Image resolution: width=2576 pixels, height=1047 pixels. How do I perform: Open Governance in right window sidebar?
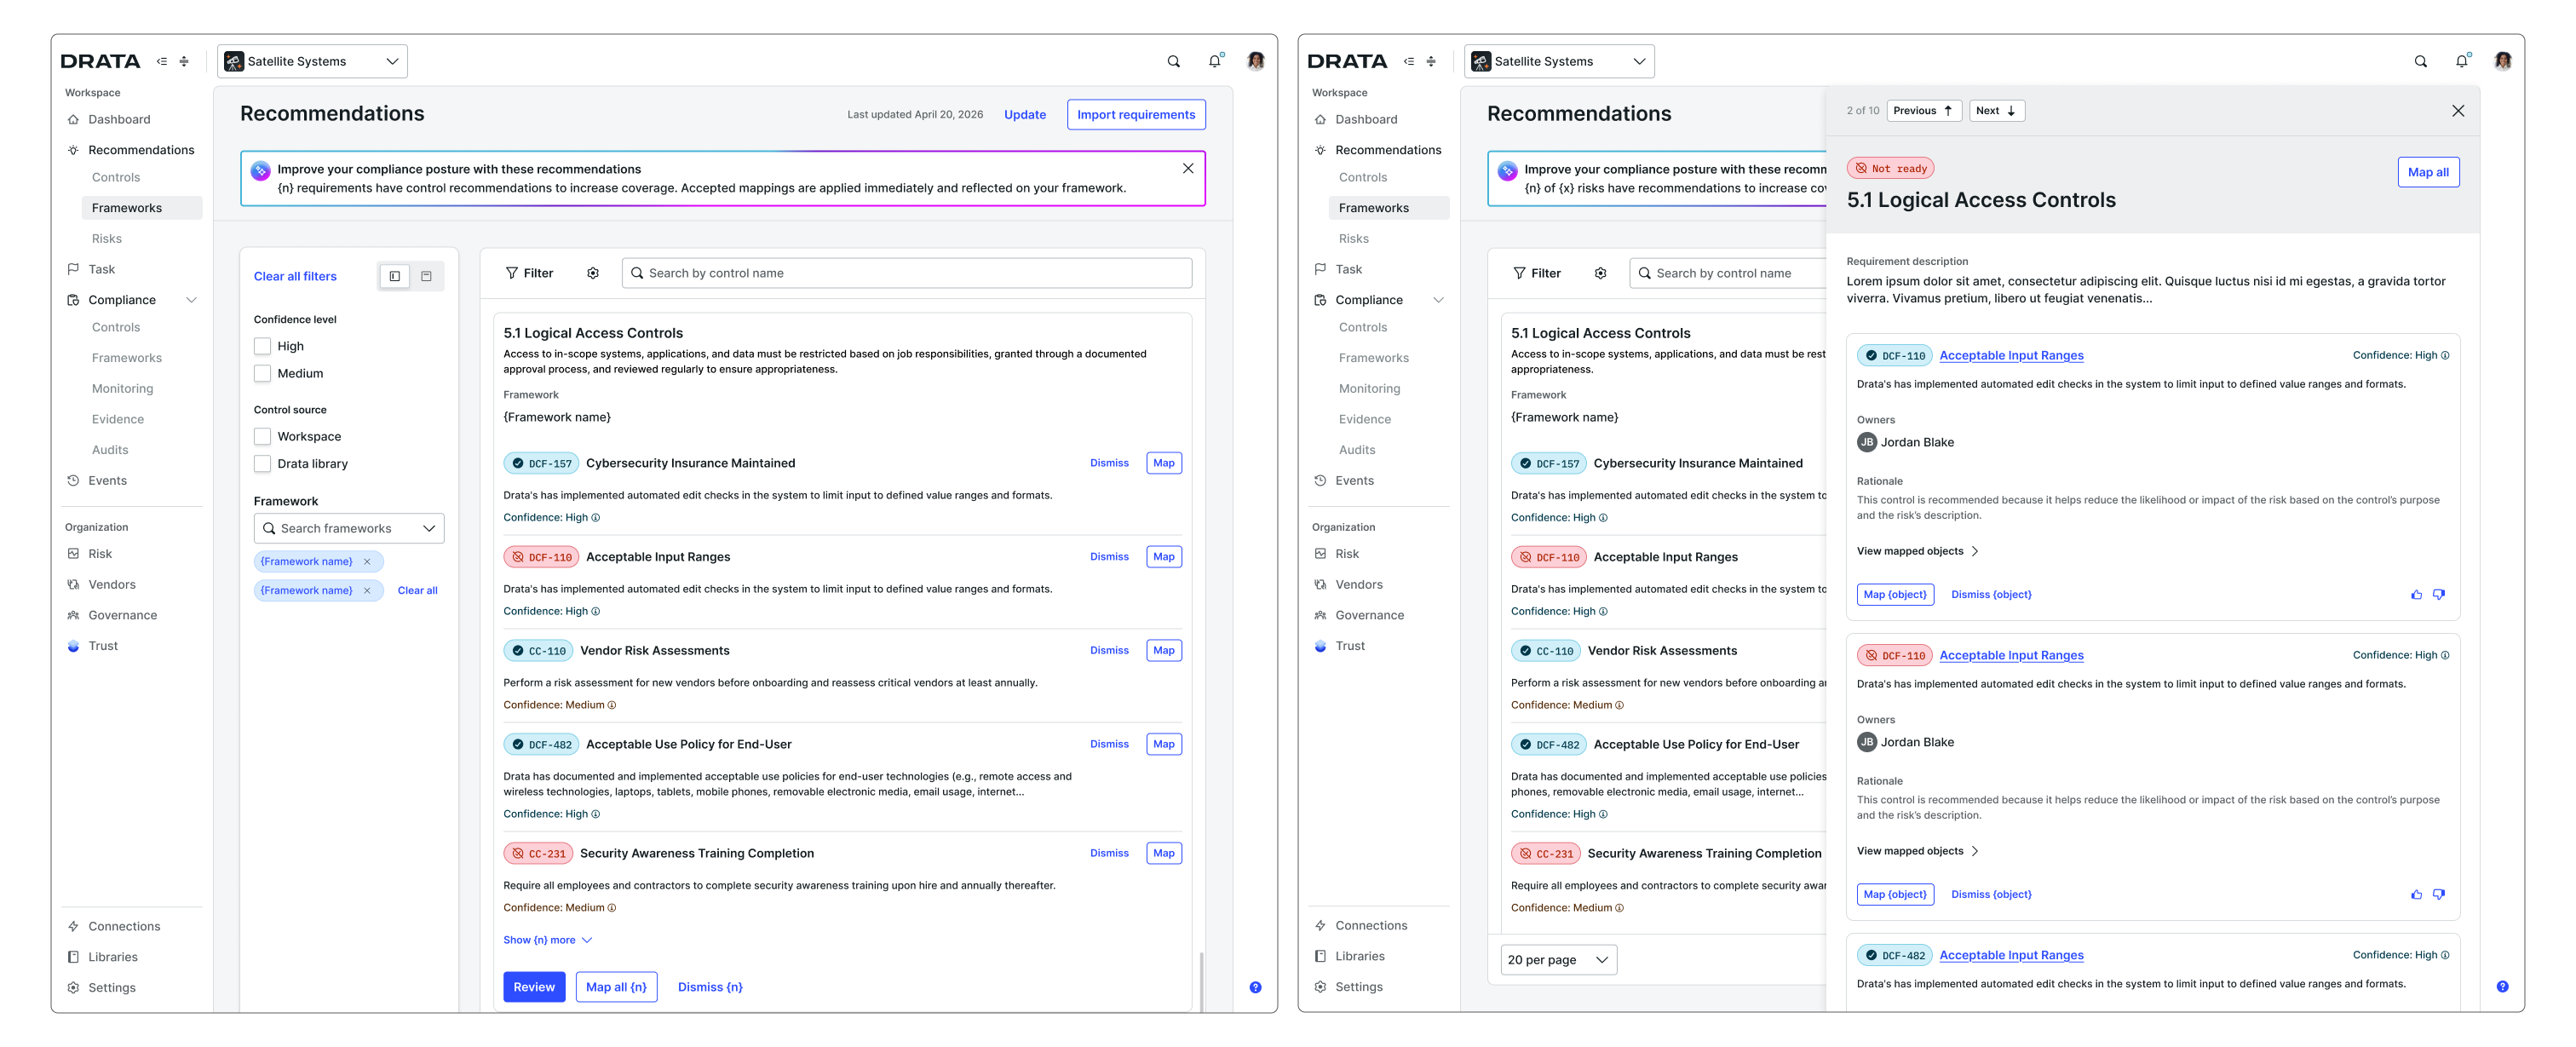point(1369,615)
